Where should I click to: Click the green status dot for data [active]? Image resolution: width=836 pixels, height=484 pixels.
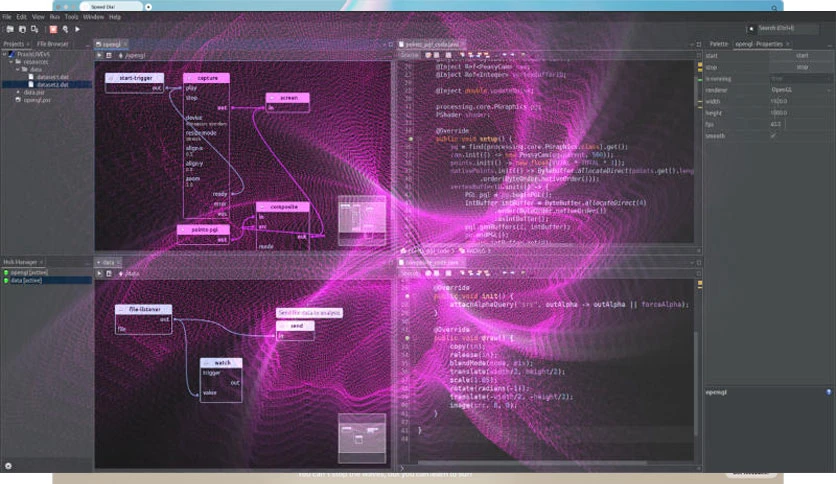[x=6, y=280]
